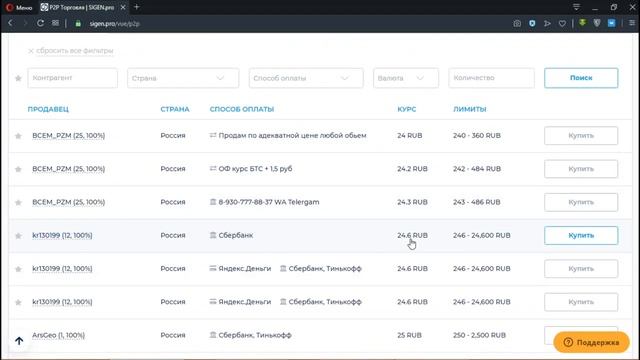Click Купить for the 242 - 484 RUB offer
Image resolution: width=640 pixels, height=360 pixels.
581,169
